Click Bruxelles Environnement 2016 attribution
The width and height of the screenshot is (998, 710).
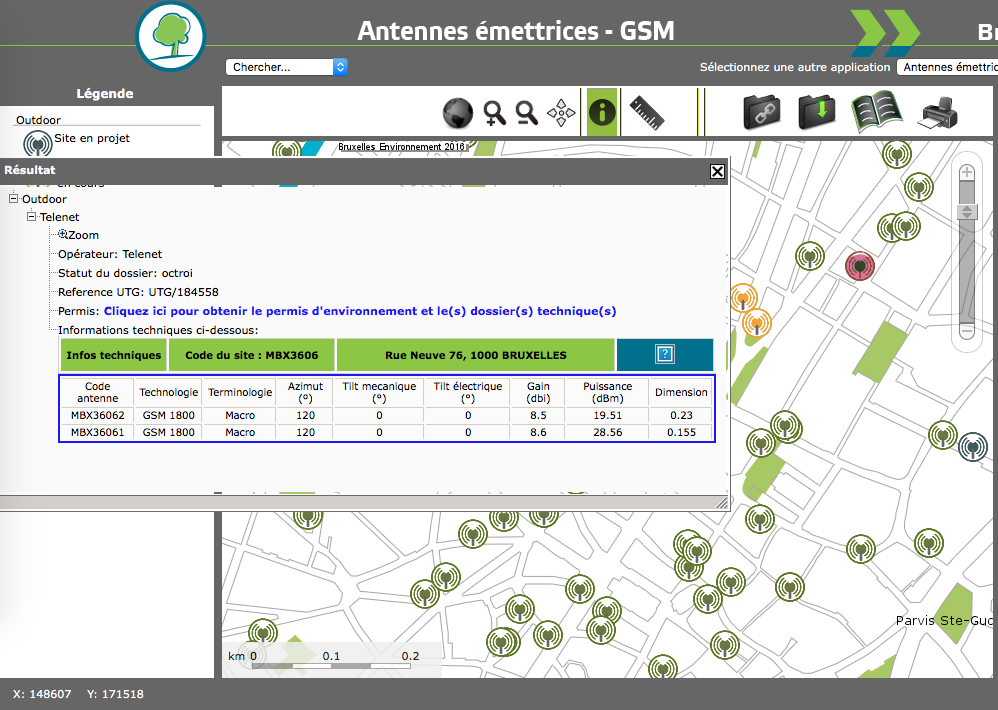coord(402,147)
